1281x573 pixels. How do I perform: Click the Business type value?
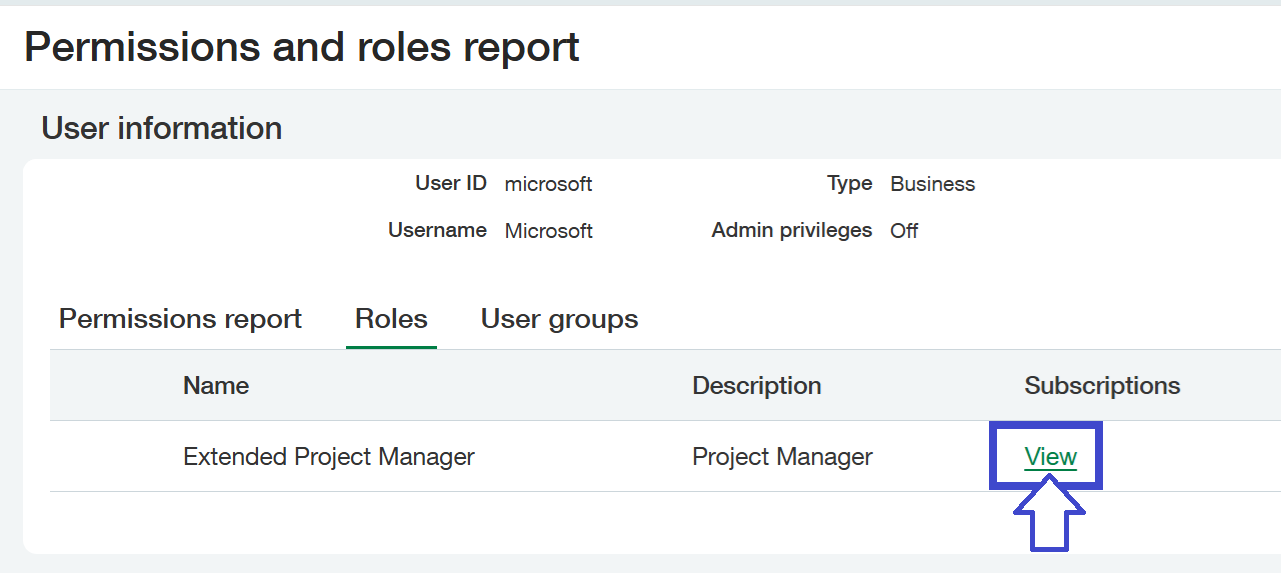click(x=932, y=184)
